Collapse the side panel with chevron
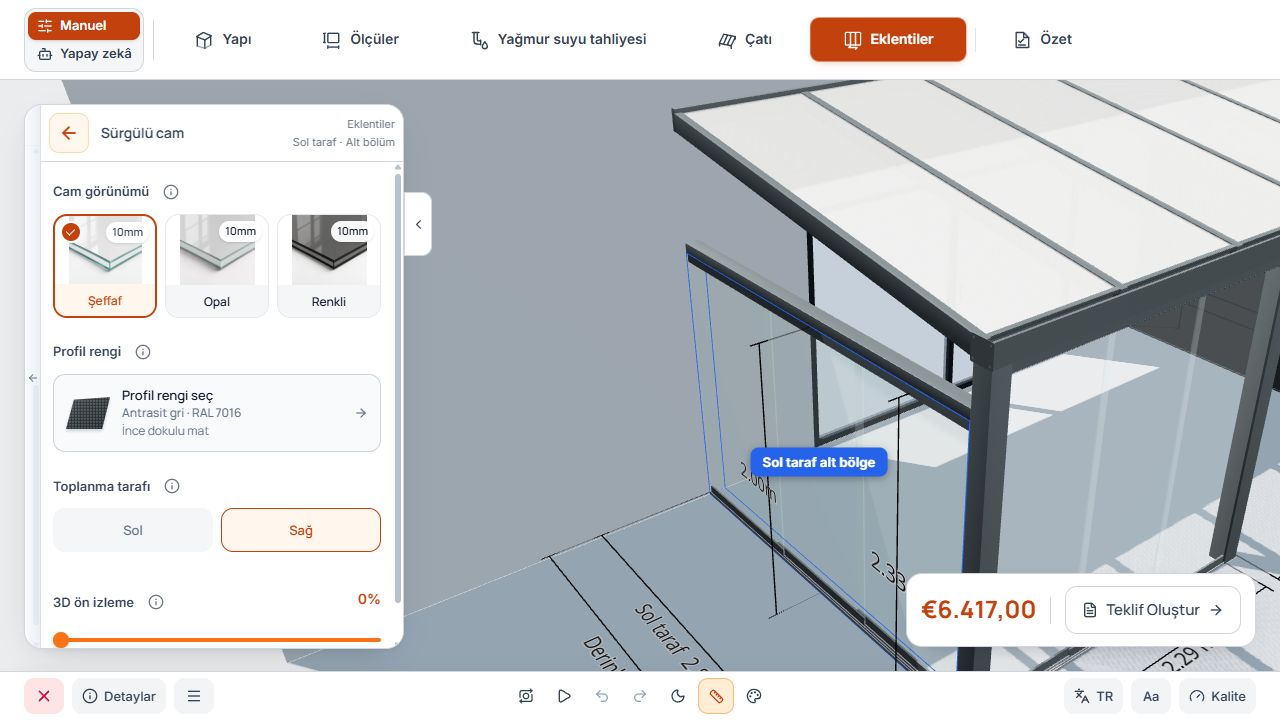 point(418,224)
